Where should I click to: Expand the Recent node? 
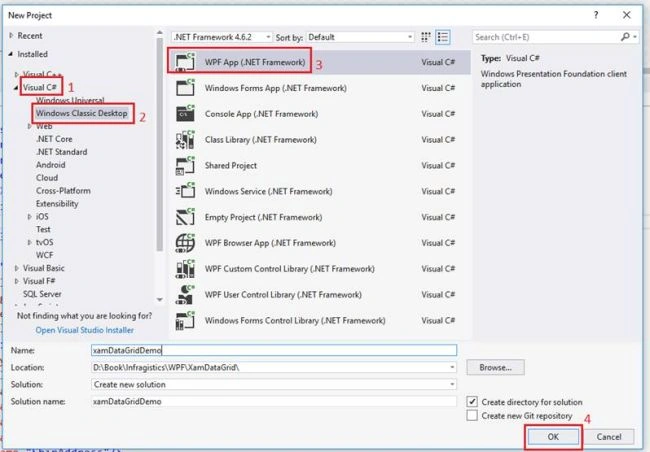[x=12, y=36]
